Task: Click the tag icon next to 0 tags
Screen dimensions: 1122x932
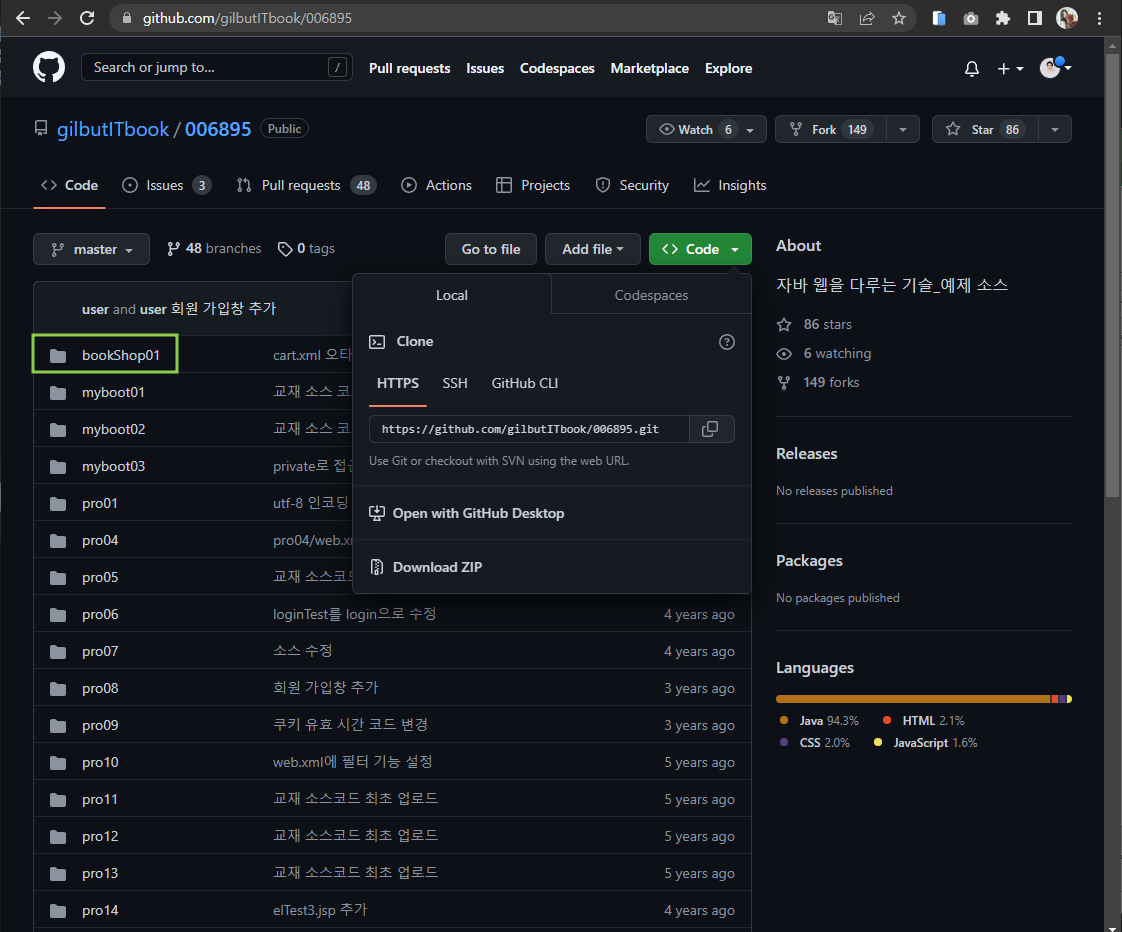Action: (x=285, y=249)
